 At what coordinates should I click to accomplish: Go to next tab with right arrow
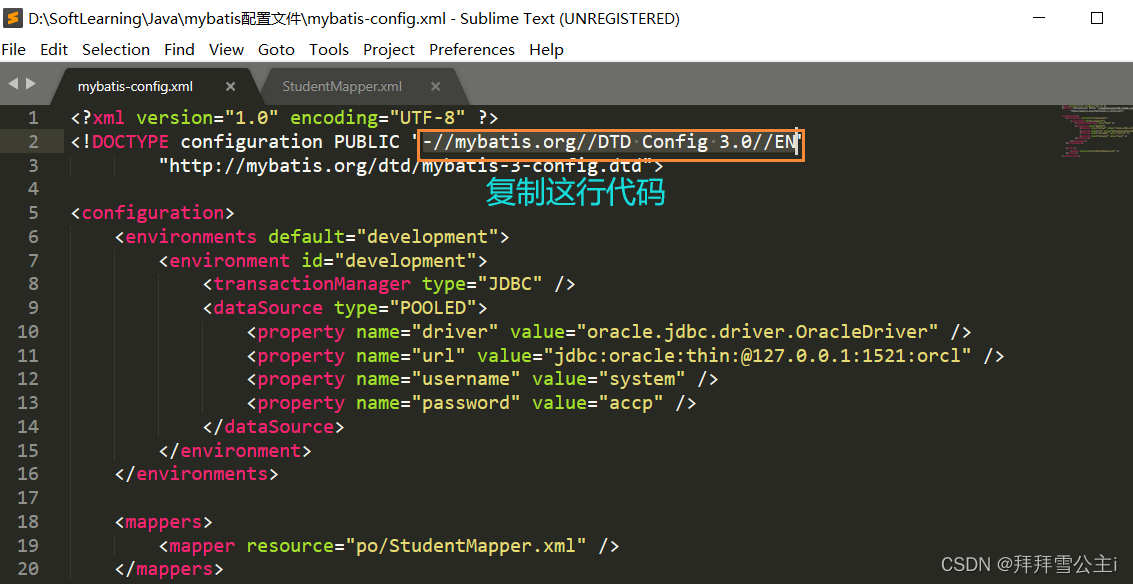click(x=30, y=84)
